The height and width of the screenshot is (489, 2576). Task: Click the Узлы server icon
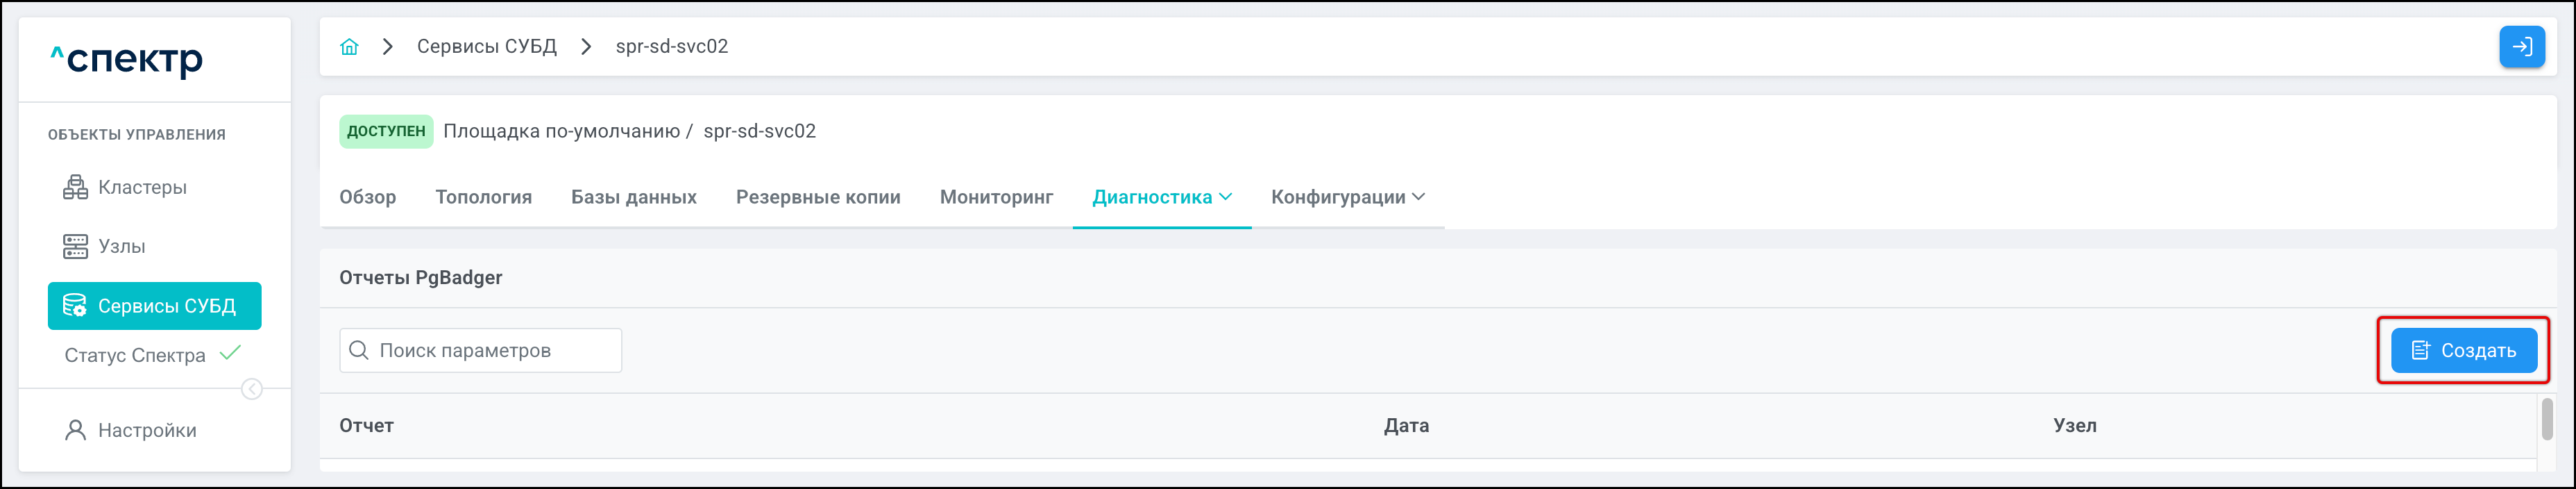(75, 246)
